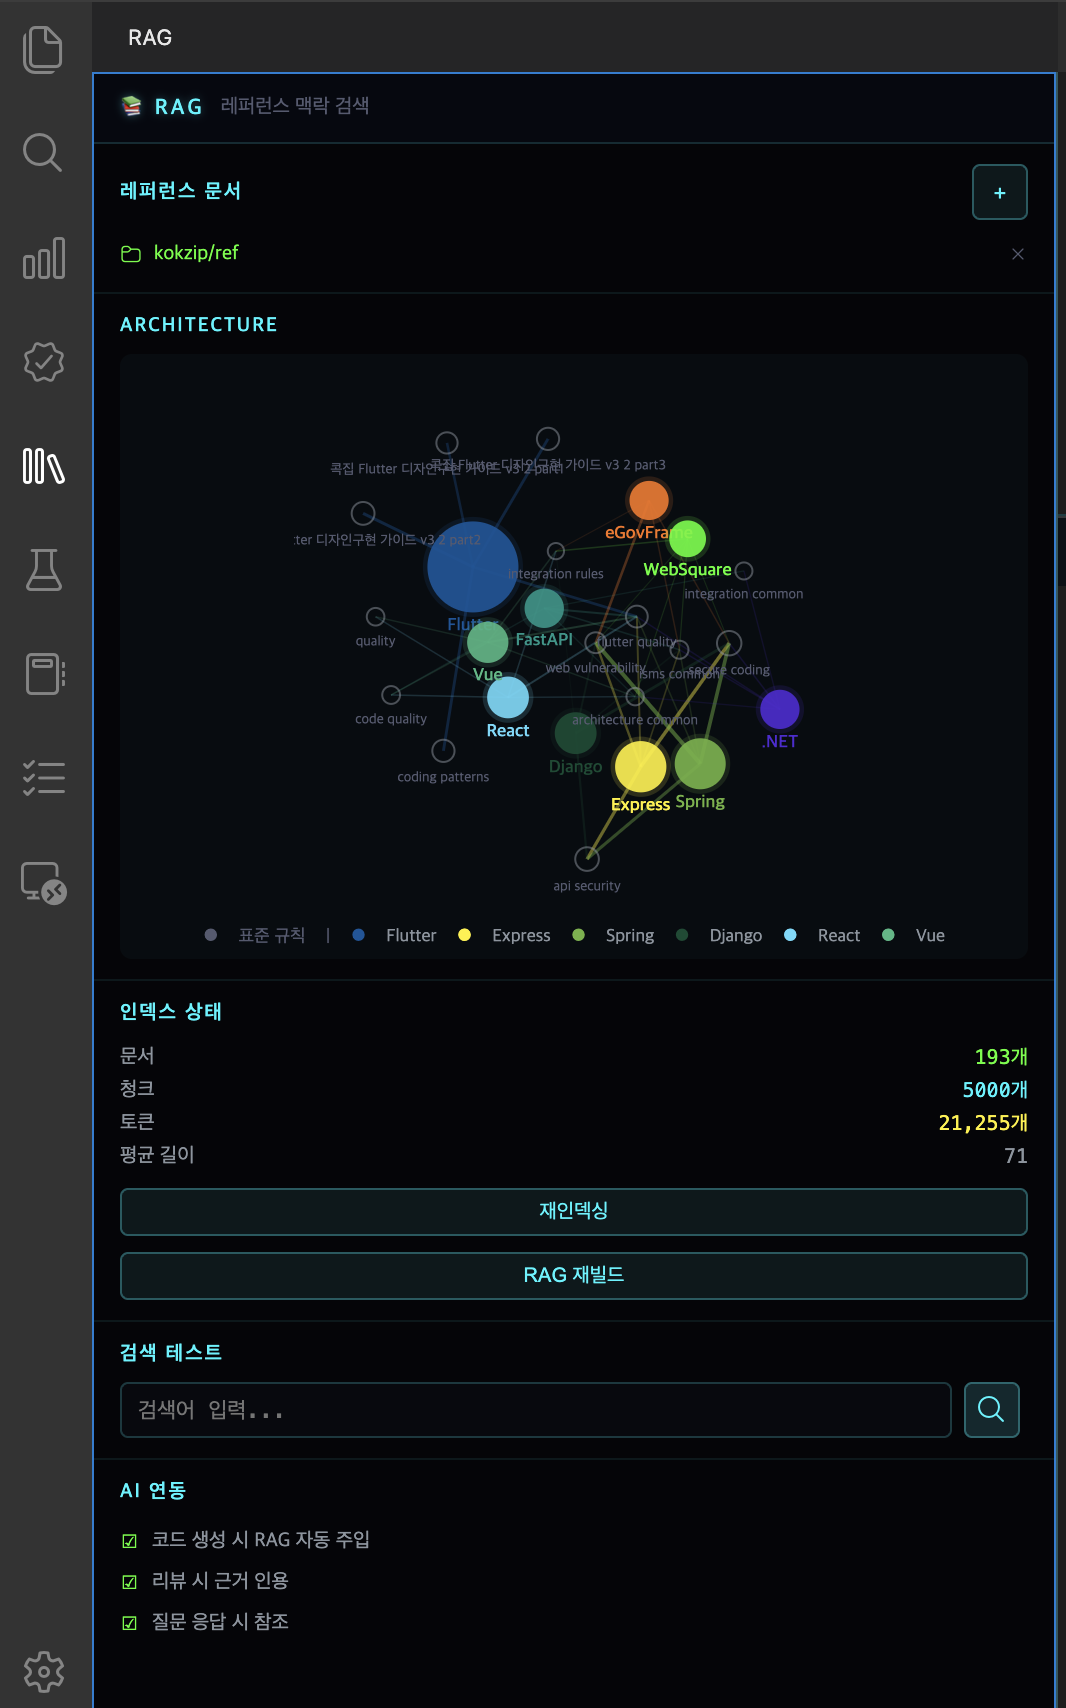This screenshot has height=1708, width=1066.
Task: Open the checklist tasks icon
Action: pos(43,777)
